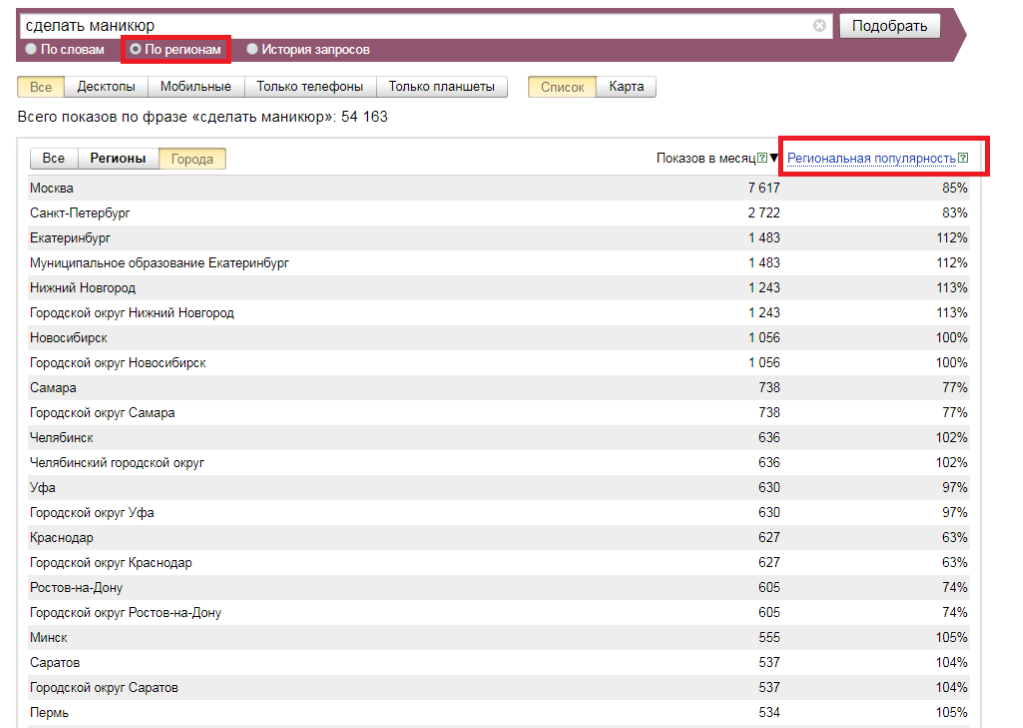Toggle sort arrow beside Показов в месяц
This screenshot has width=1023, height=728.
click(x=774, y=158)
